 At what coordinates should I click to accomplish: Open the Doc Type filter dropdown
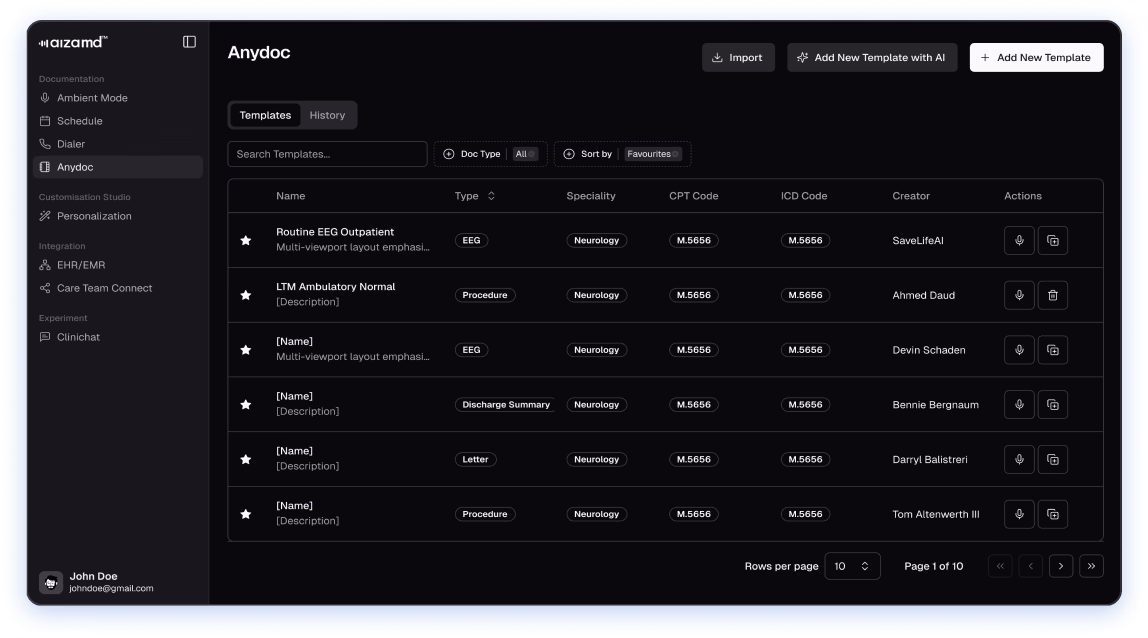[490, 154]
